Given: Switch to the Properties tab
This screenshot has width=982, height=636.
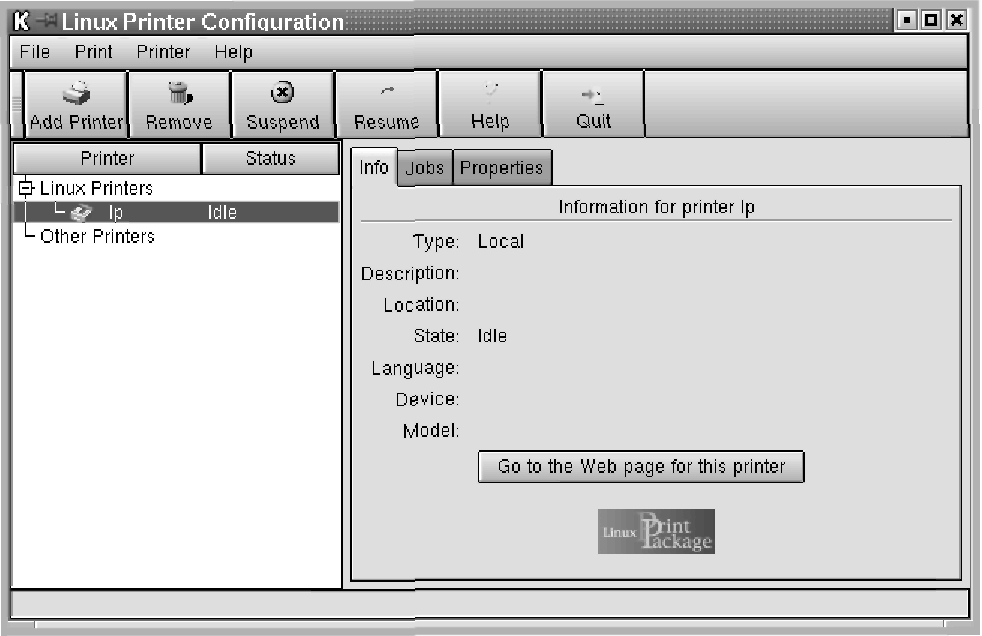Looking at the screenshot, I should 501,168.
